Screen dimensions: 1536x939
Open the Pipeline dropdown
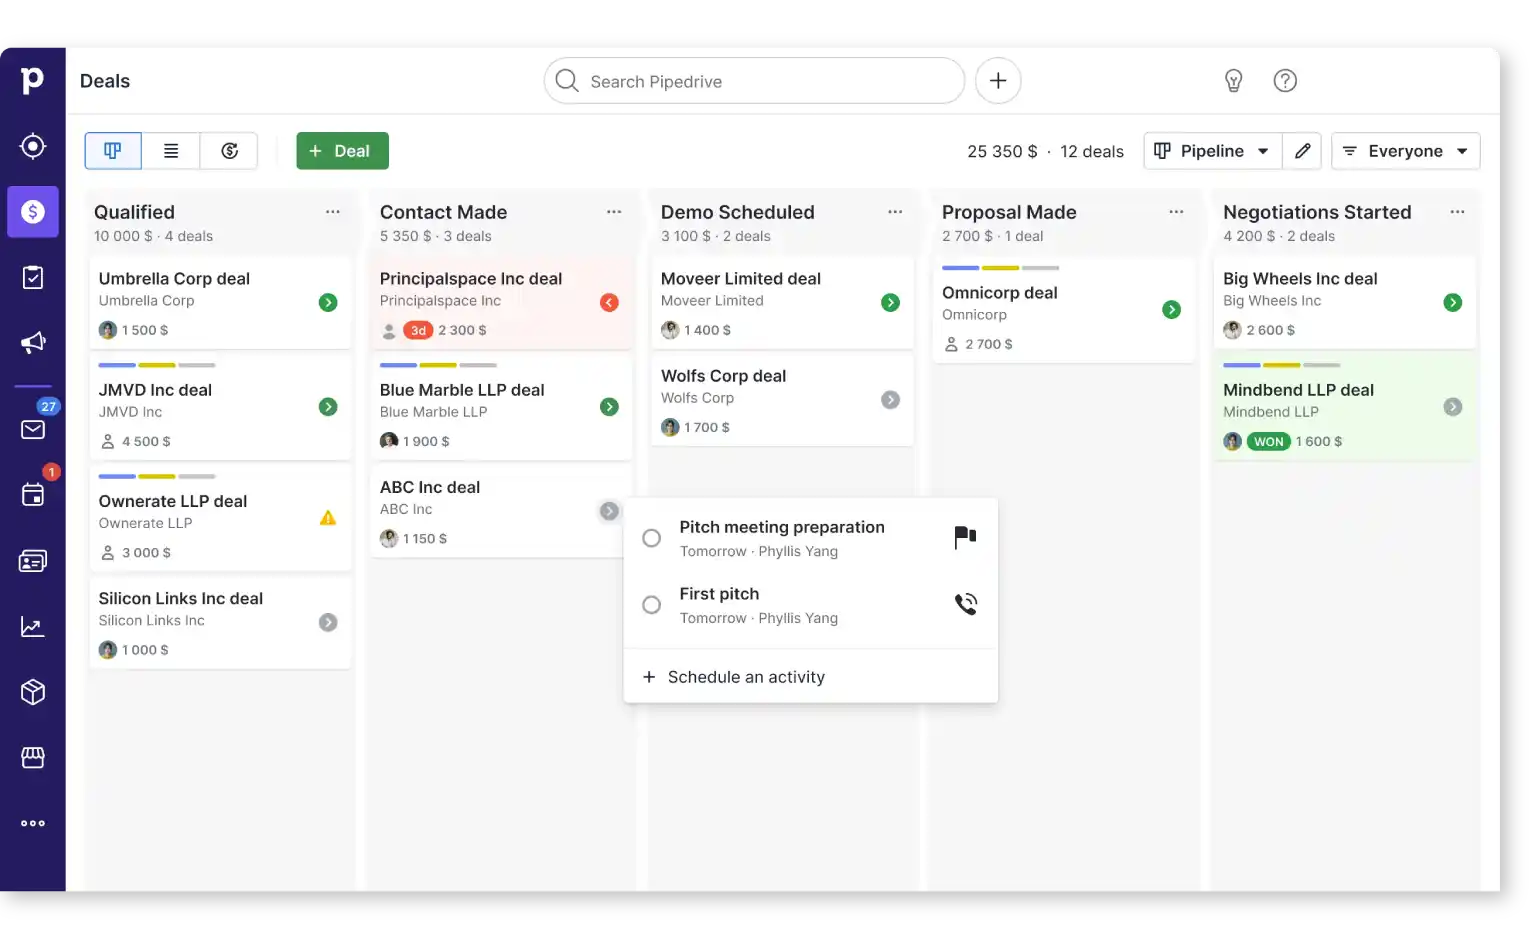[1212, 150]
